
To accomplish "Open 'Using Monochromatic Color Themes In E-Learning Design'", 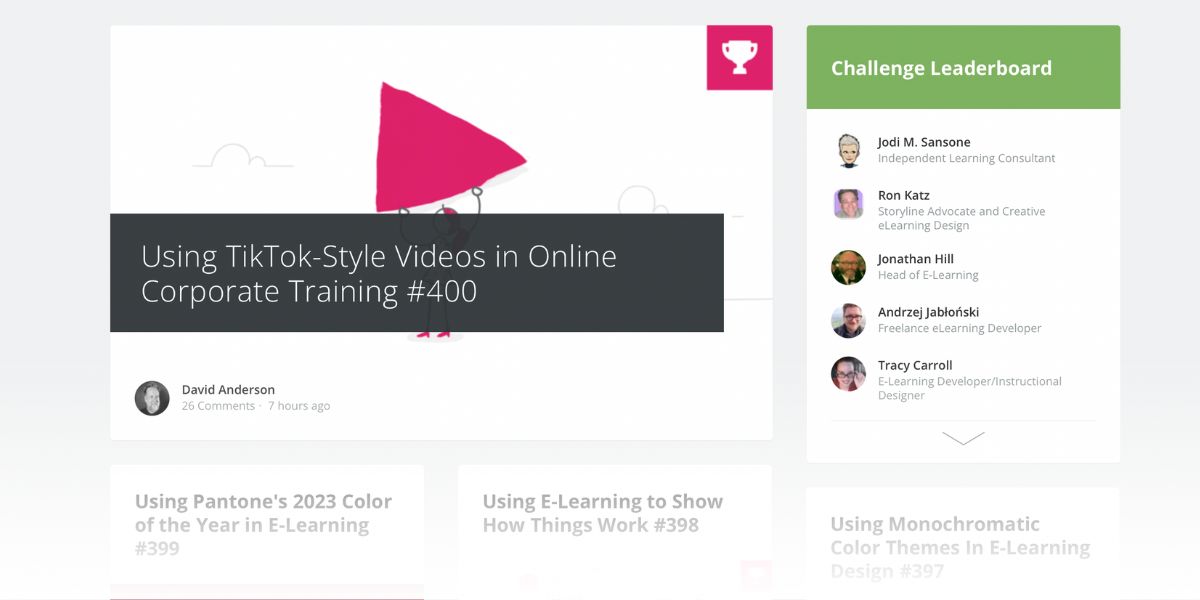I will click(959, 547).
